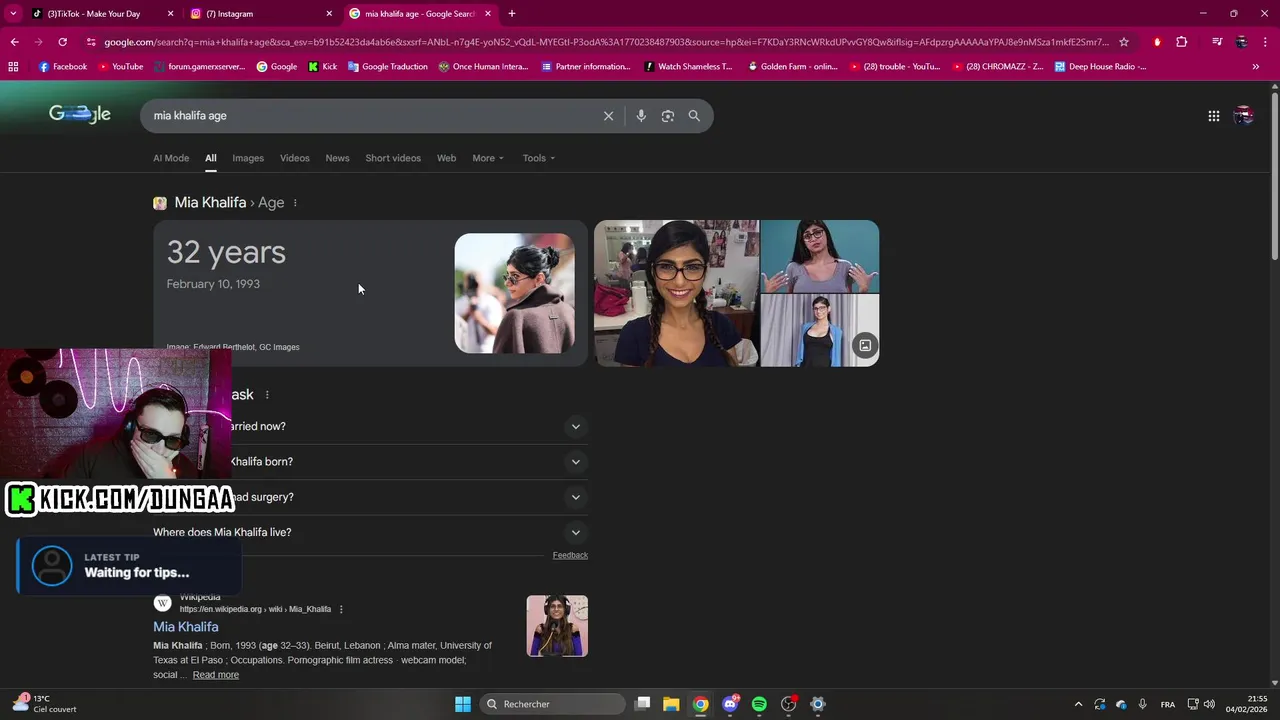The image size is (1280, 720).
Task: Go back to previous page
Action: click(14, 42)
